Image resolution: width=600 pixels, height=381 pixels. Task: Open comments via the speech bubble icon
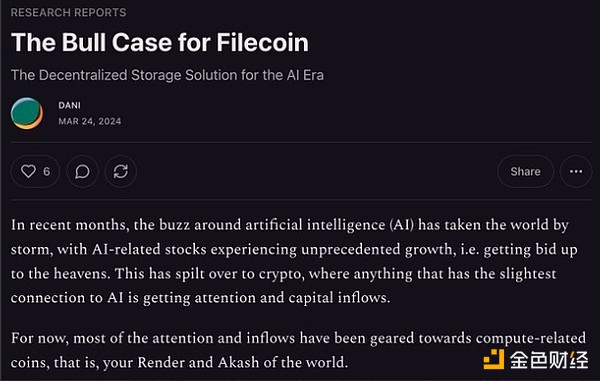pyautogui.click(x=82, y=171)
